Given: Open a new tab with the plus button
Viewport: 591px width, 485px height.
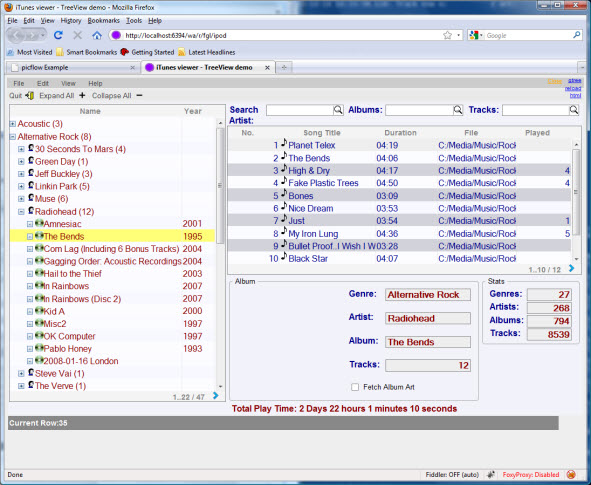Looking at the screenshot, I should coord(284,67).
